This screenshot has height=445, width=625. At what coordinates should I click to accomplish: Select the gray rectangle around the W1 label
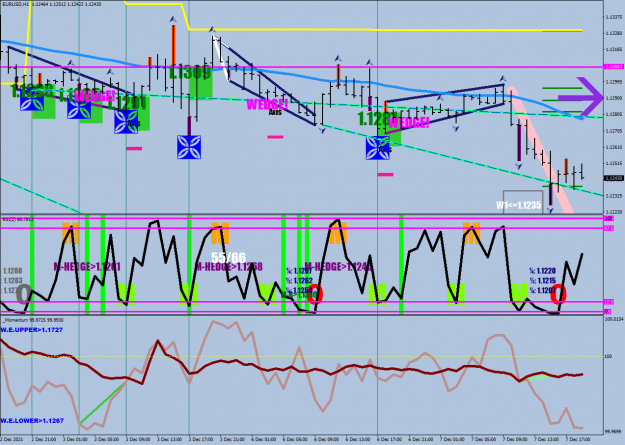click(523, 202)
